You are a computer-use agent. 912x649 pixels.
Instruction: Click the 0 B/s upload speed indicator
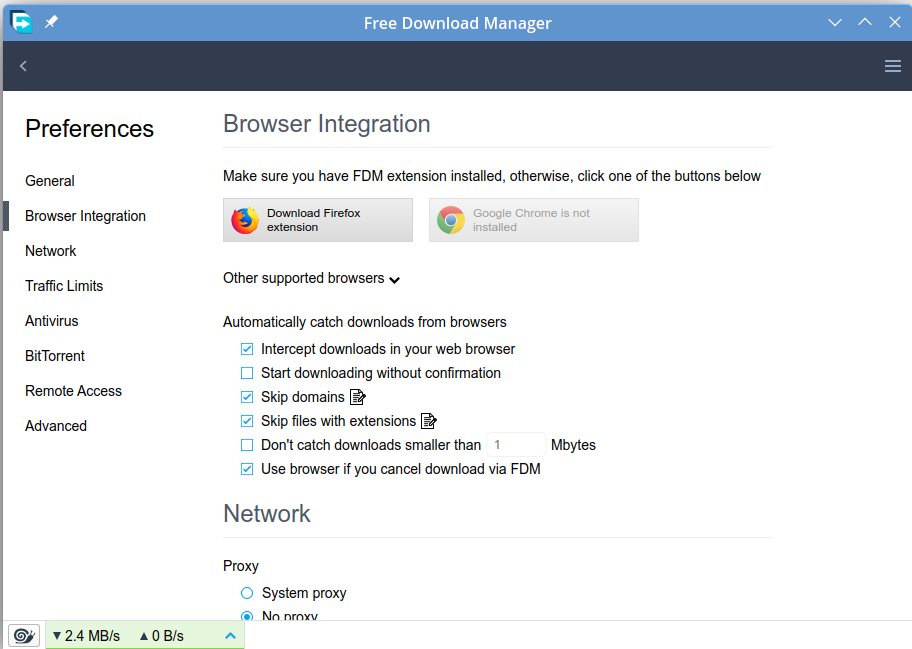(x=162, y=636)
